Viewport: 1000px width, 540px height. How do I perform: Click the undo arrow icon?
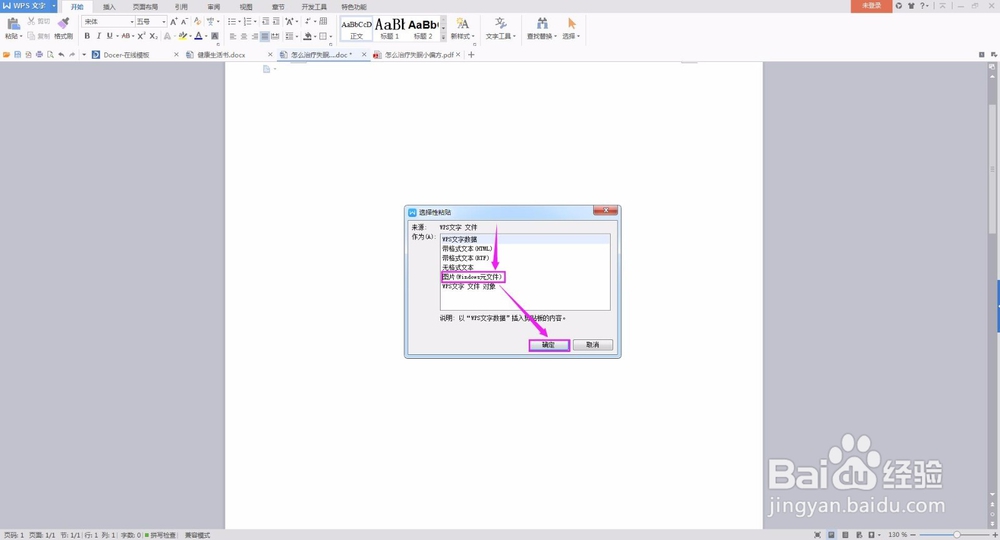pyautogui.click(x=61, y=55)
